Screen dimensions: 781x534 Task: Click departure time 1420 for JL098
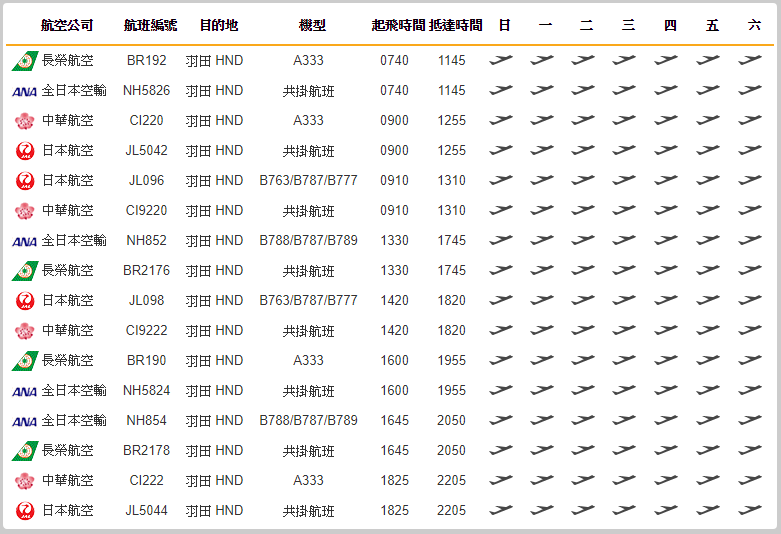(x=394, y=300)
